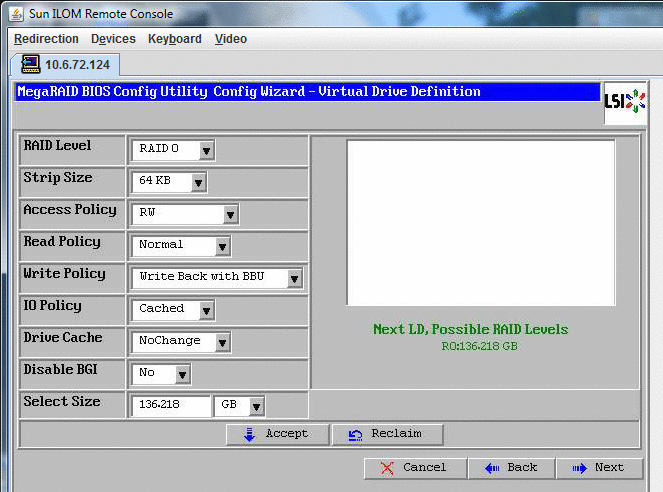Expand the Strip Size dropdown arrow
The height and width of the screenshot is (492, 663).
tap(198, 183)
